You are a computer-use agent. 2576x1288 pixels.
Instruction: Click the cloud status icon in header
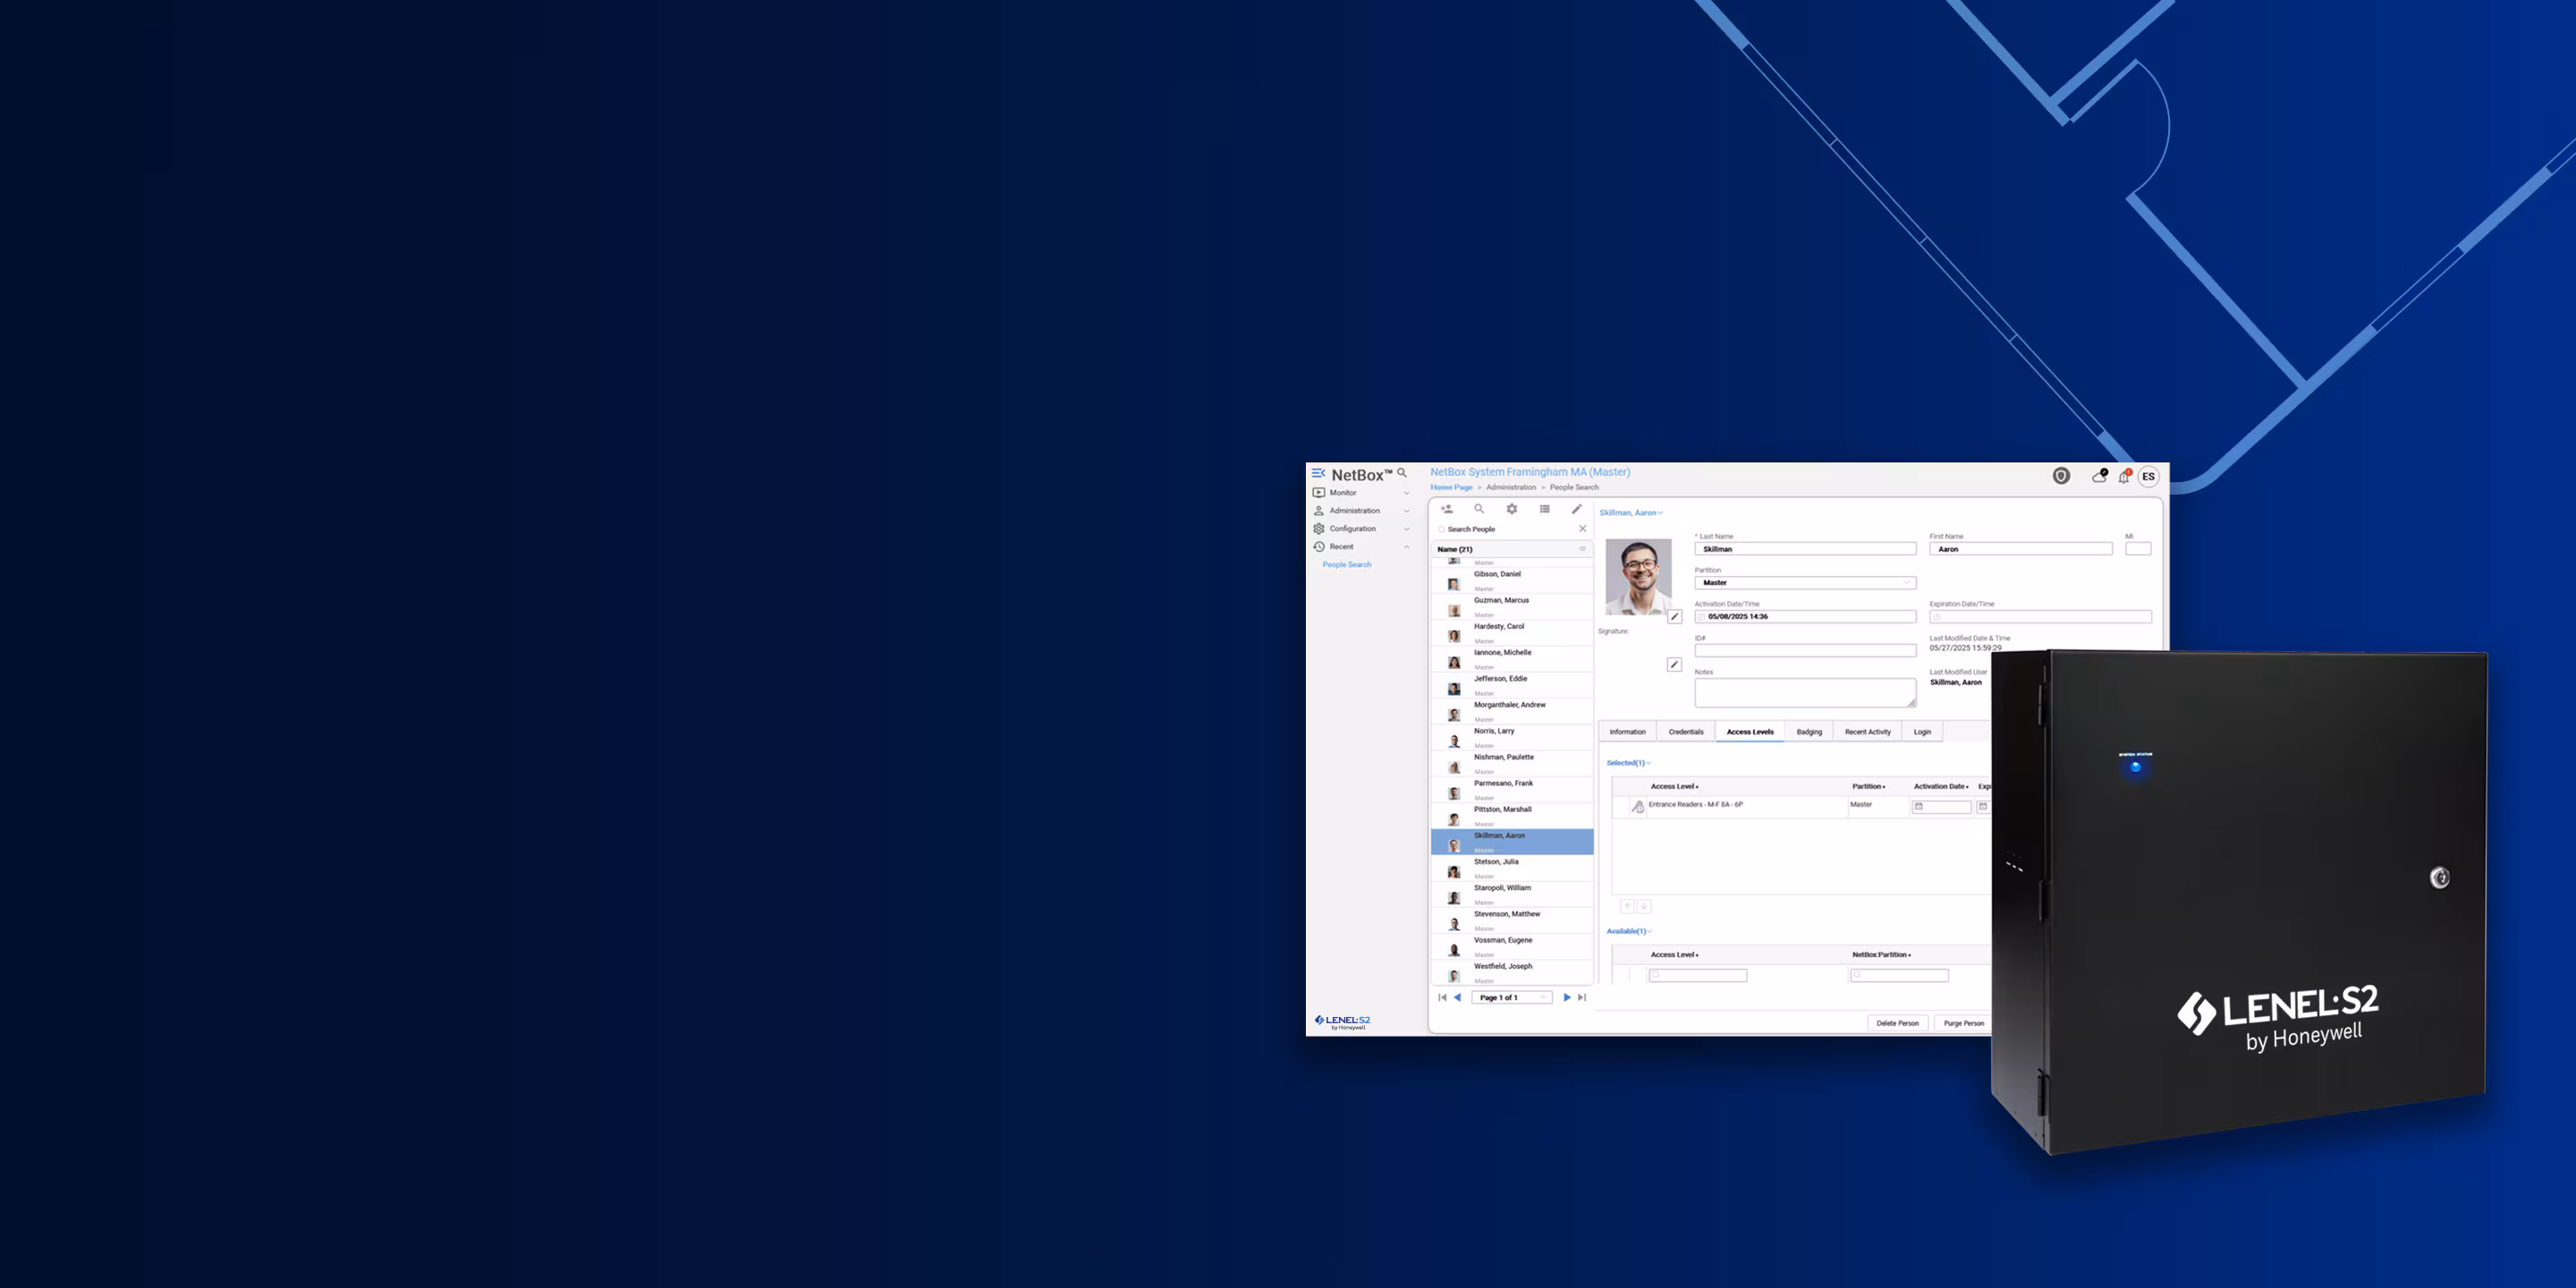point(2100,476)
